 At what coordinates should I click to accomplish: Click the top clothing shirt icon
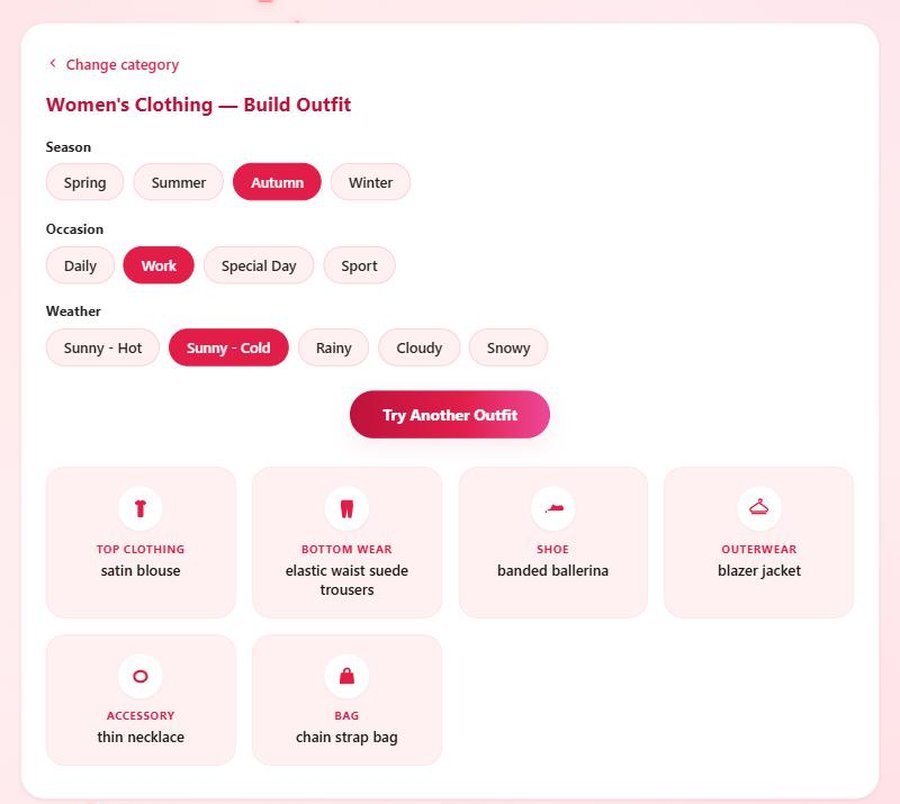click(x=141, y=508)
